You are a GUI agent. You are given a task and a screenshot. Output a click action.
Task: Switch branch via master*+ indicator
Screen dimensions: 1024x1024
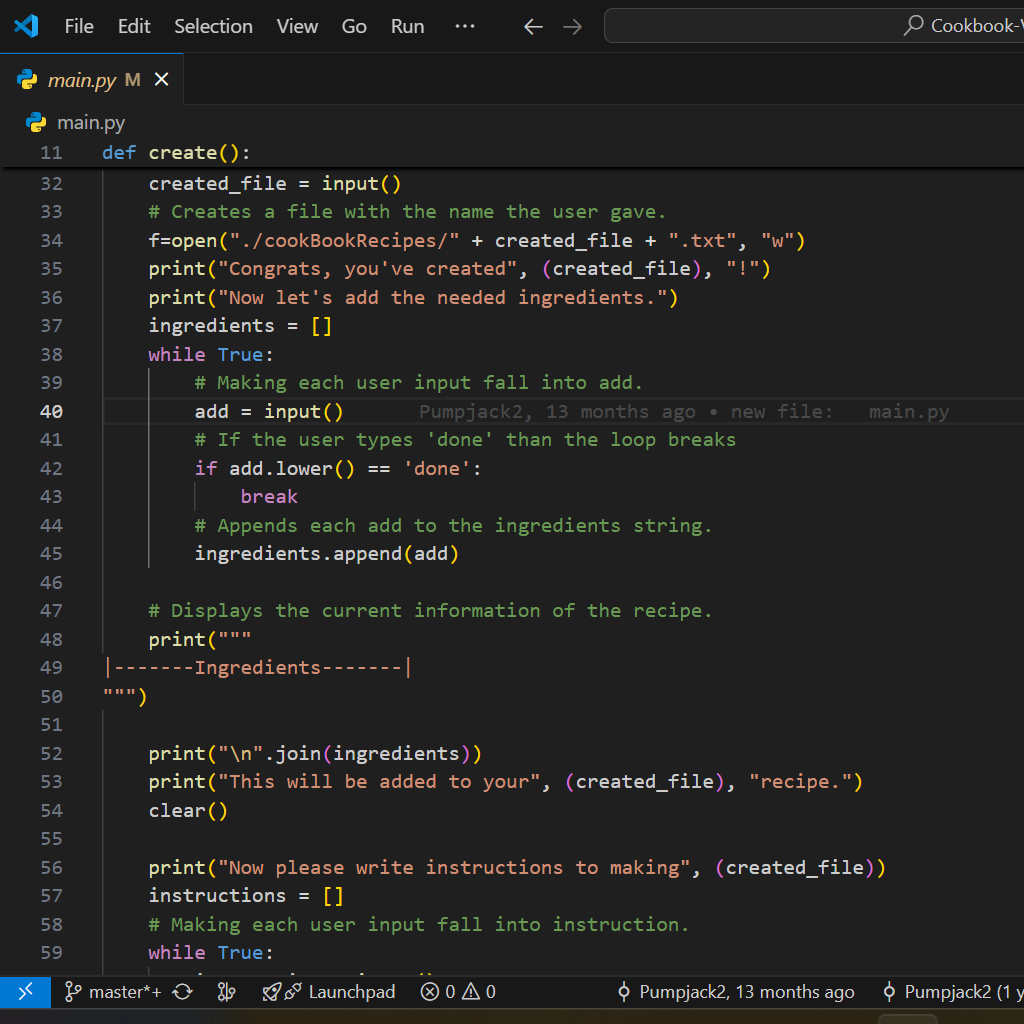point(113,992)
